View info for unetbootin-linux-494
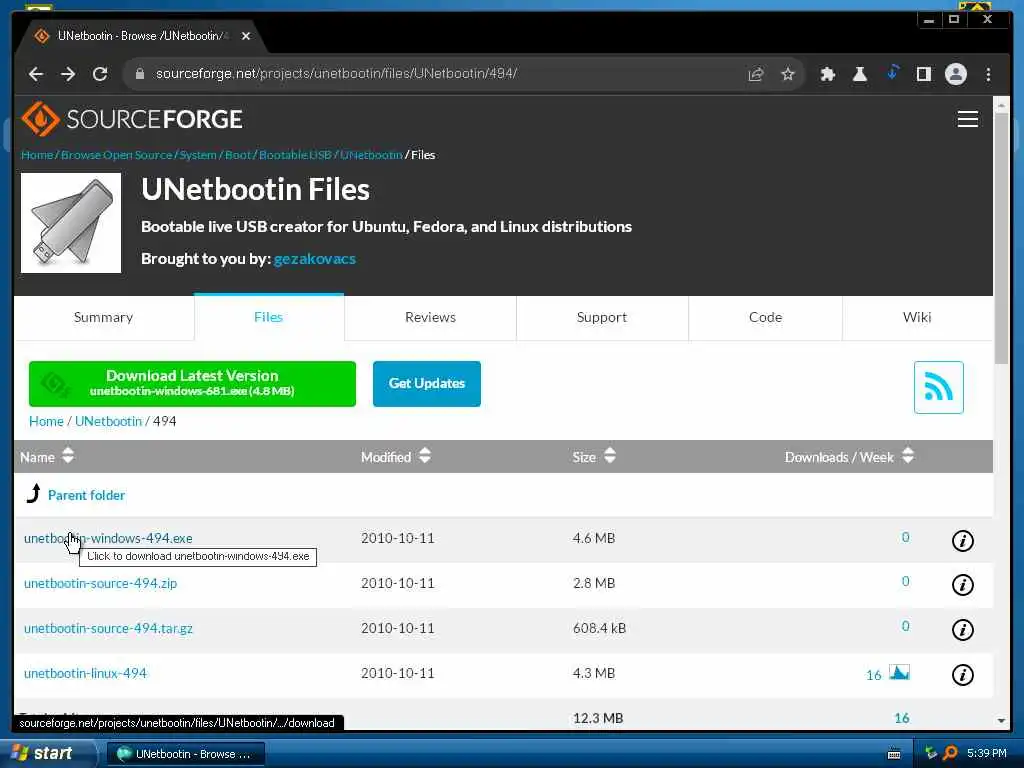Viewport: 1024px width, 768px height. pyautogui.click(x=962, y=675)
